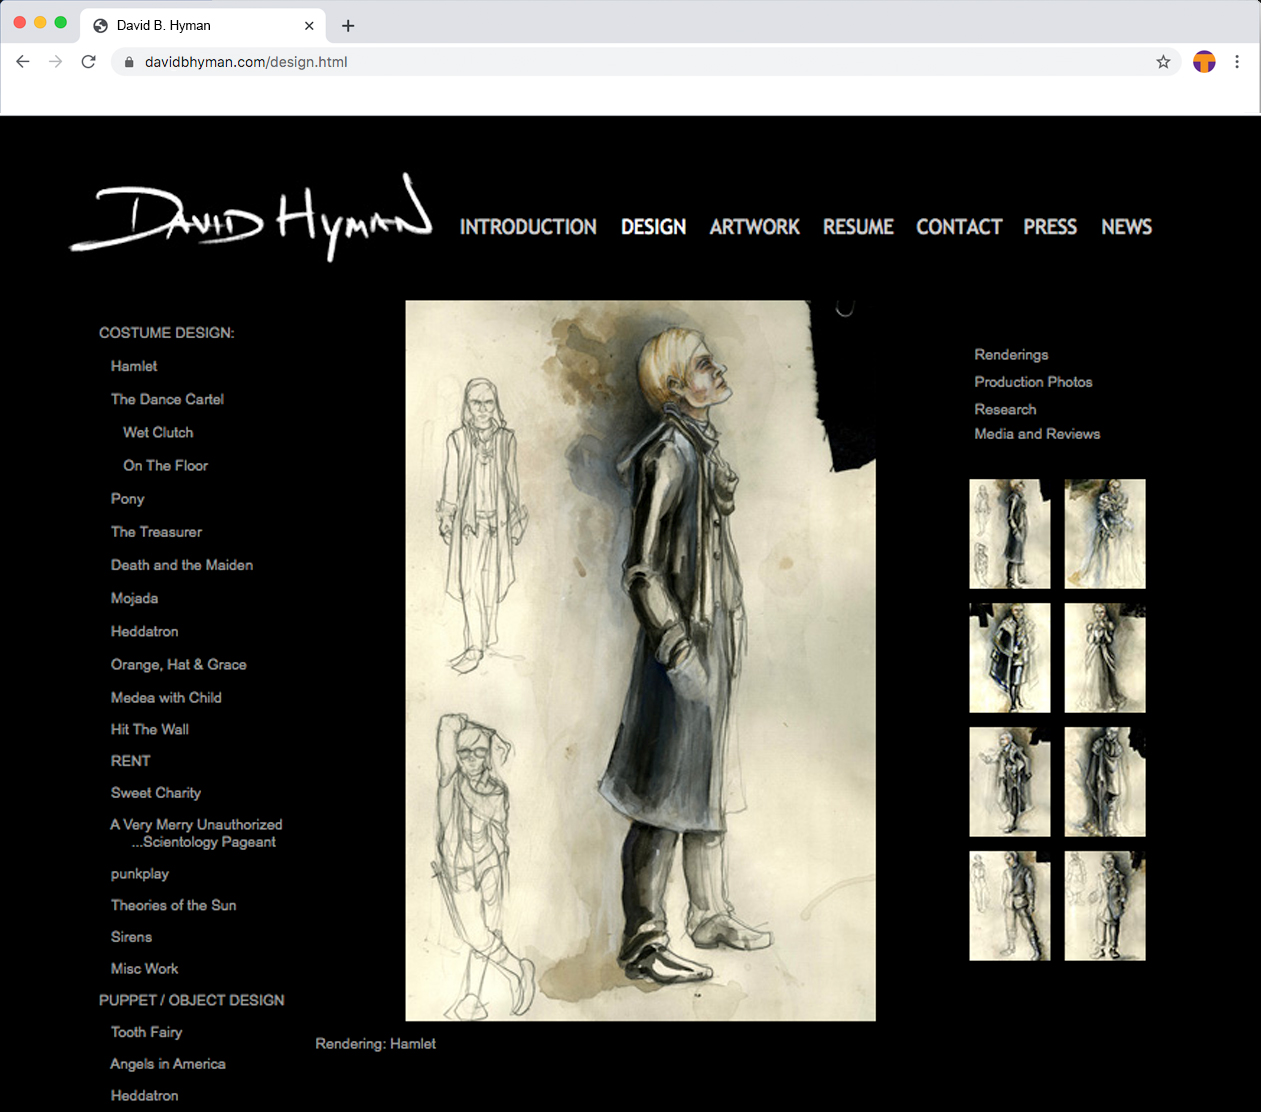Navigate to the CONTACT page
The width and height of the screenshot is (1261, 1112).
coord(958,227)
